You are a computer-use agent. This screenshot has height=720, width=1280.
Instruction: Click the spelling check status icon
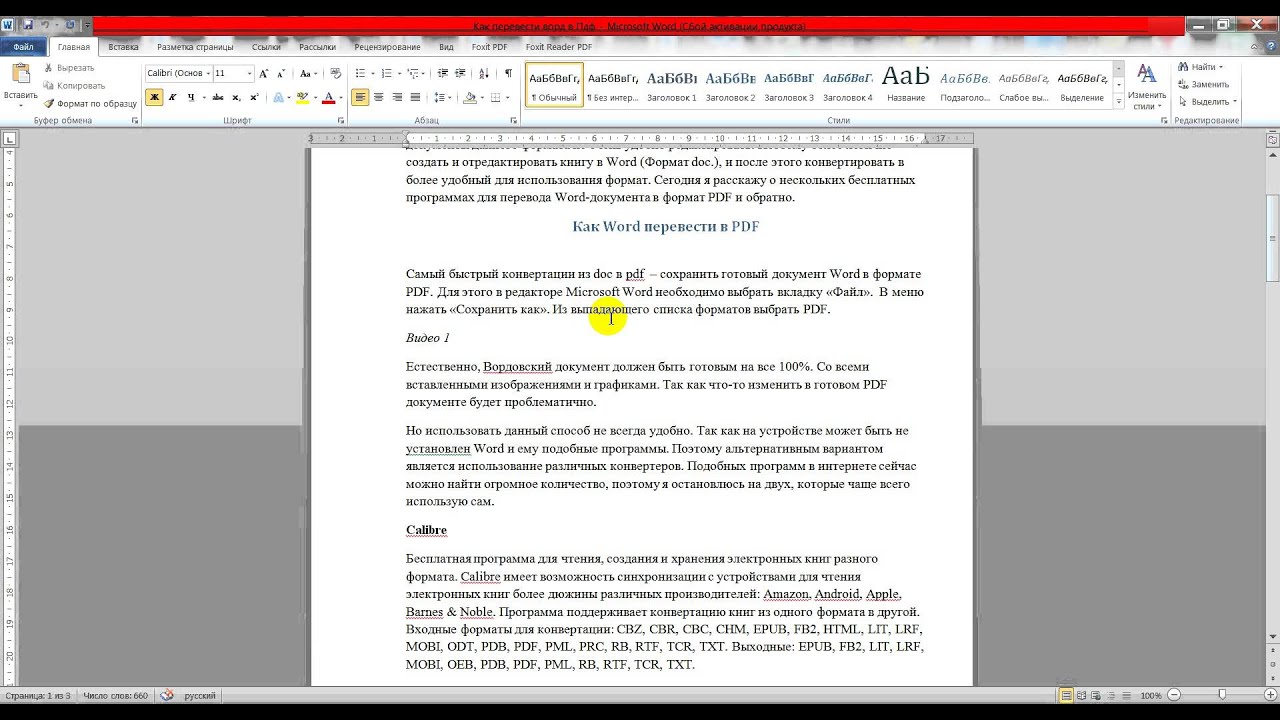tap(166, 695)
